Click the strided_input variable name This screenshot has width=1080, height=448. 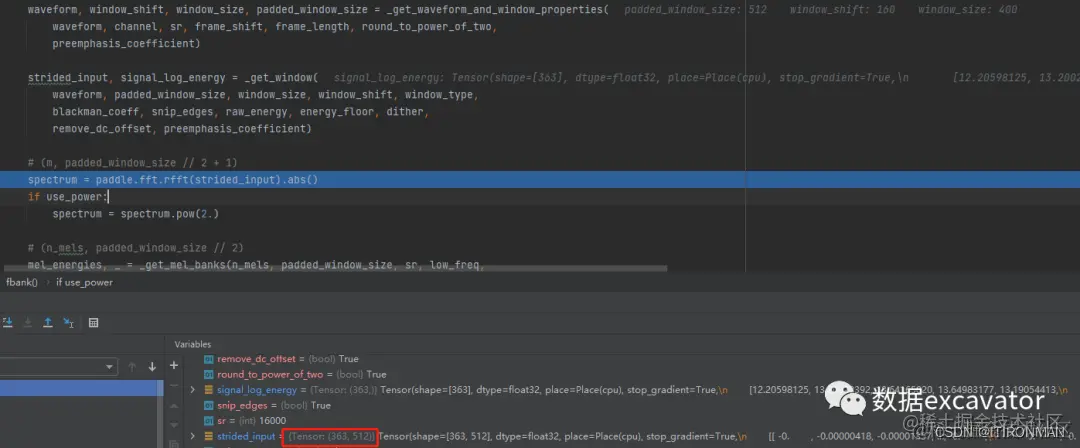[246, 436]
